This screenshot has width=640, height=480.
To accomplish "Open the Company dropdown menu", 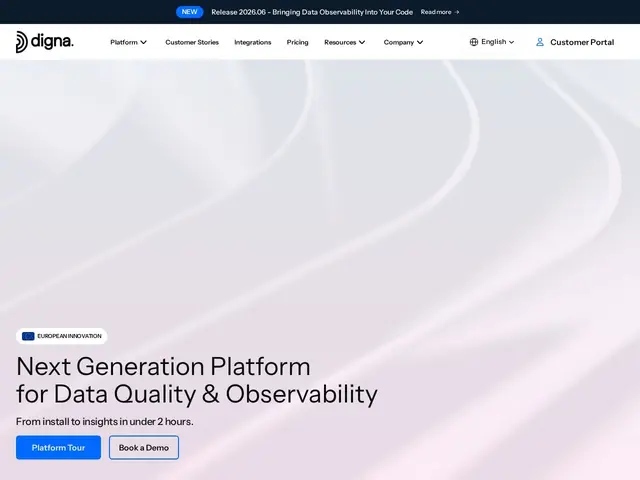I will [x=403, y=42].
